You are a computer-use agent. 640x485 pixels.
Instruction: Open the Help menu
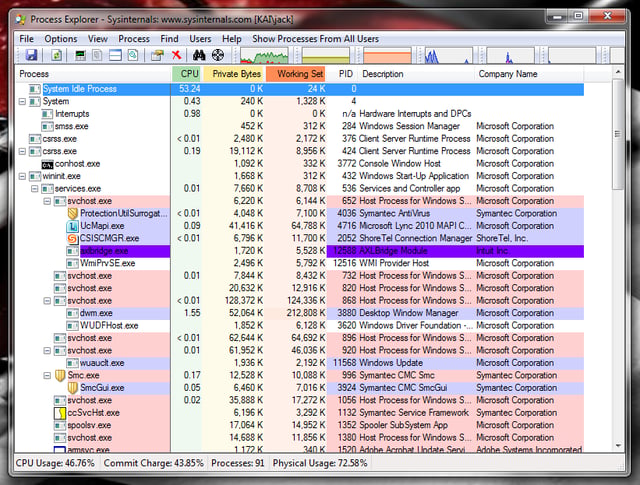pos(231,39)
